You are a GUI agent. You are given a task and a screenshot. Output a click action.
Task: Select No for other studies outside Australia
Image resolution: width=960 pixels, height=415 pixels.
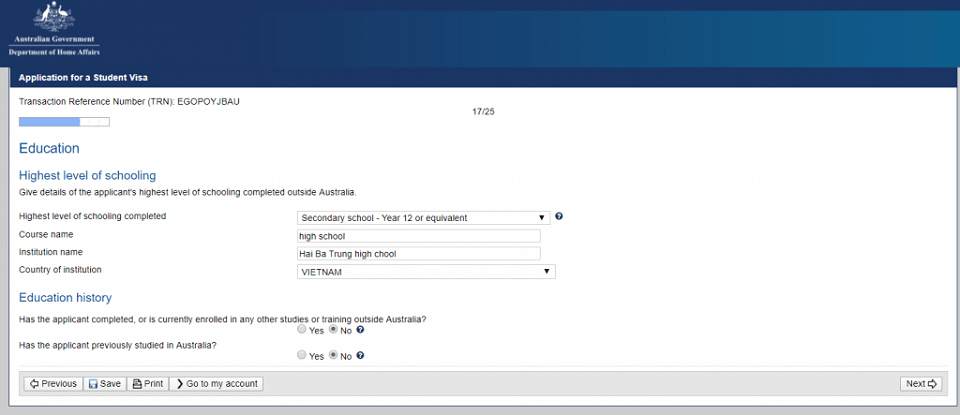pyautogui.click(x=333, y=330)
